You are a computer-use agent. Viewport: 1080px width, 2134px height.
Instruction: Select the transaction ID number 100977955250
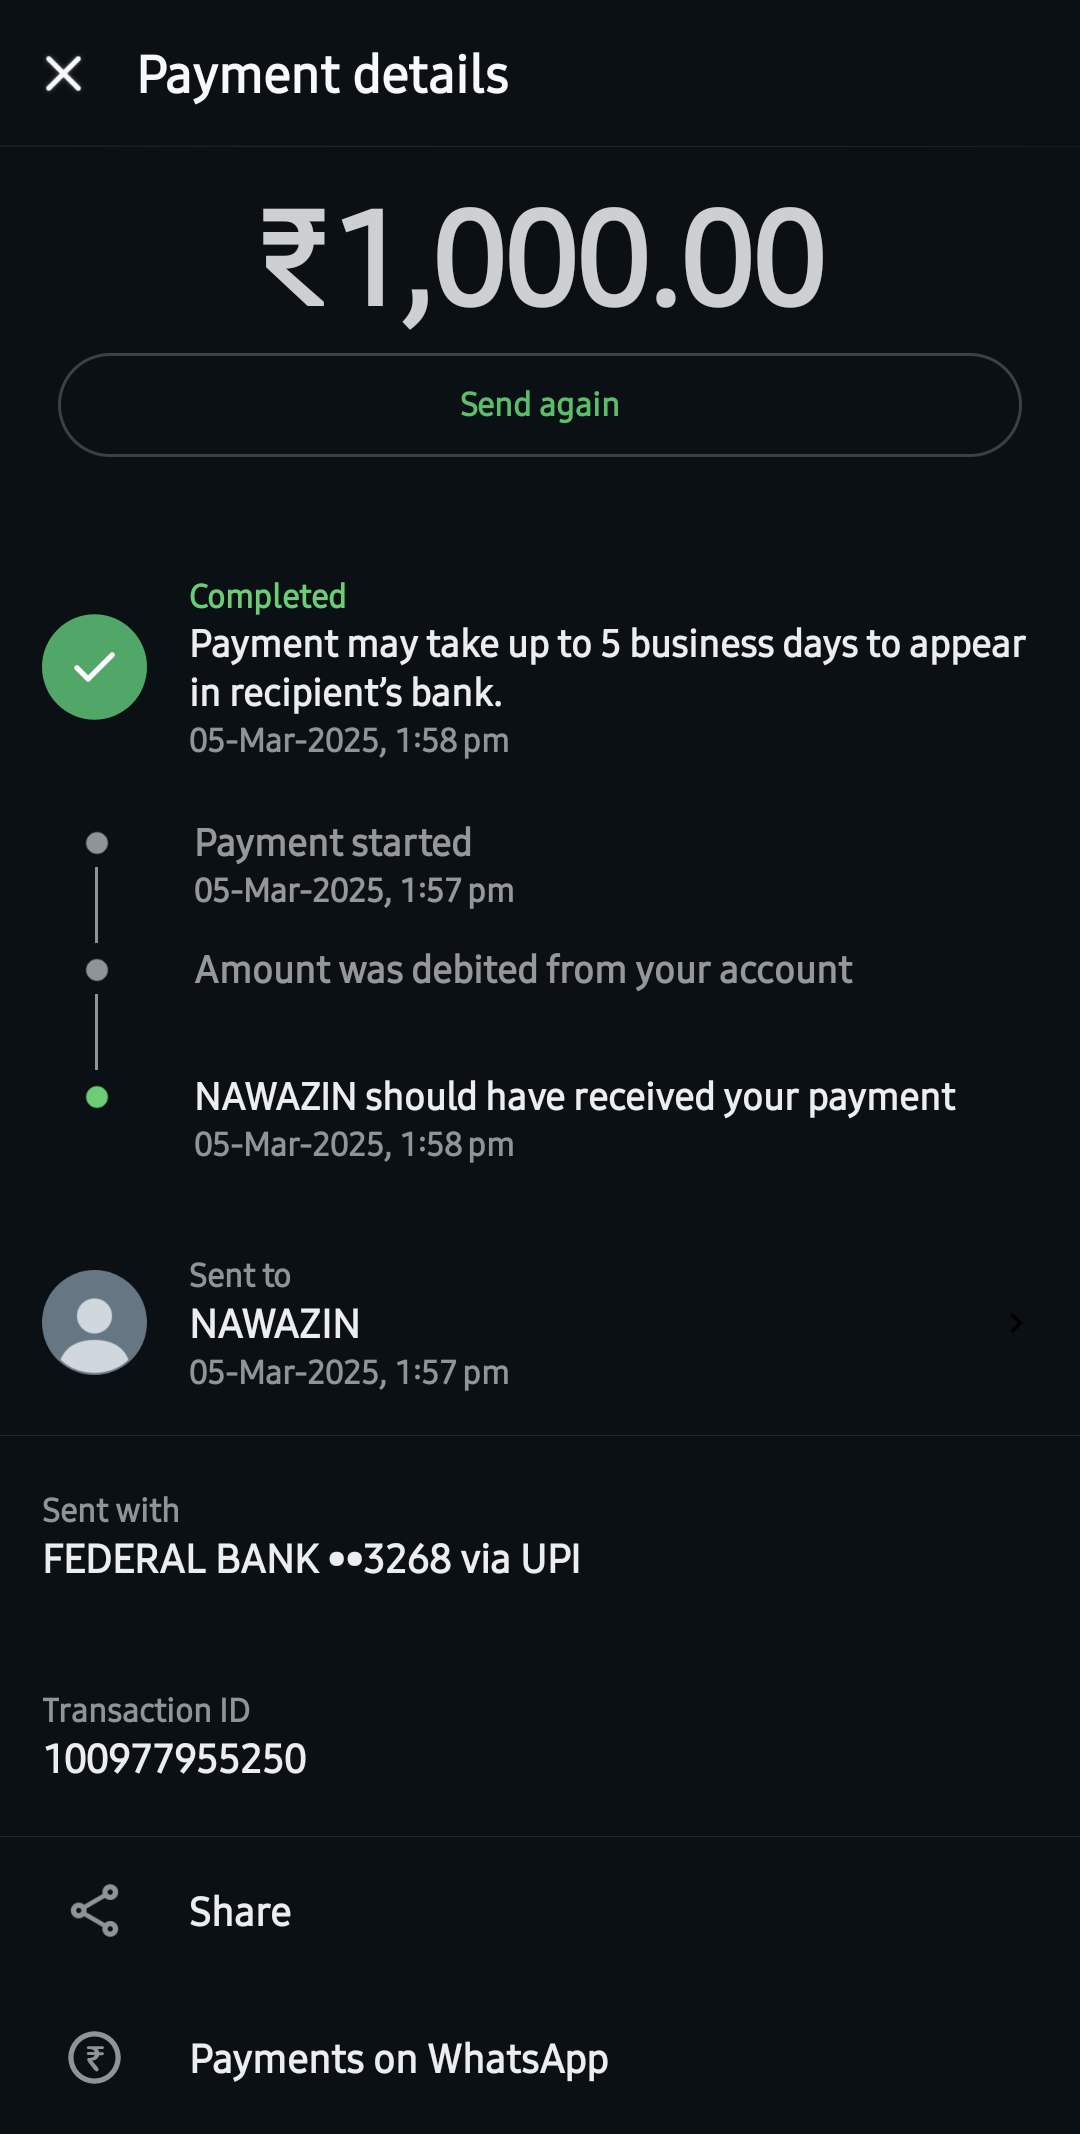coord(175,1759)
